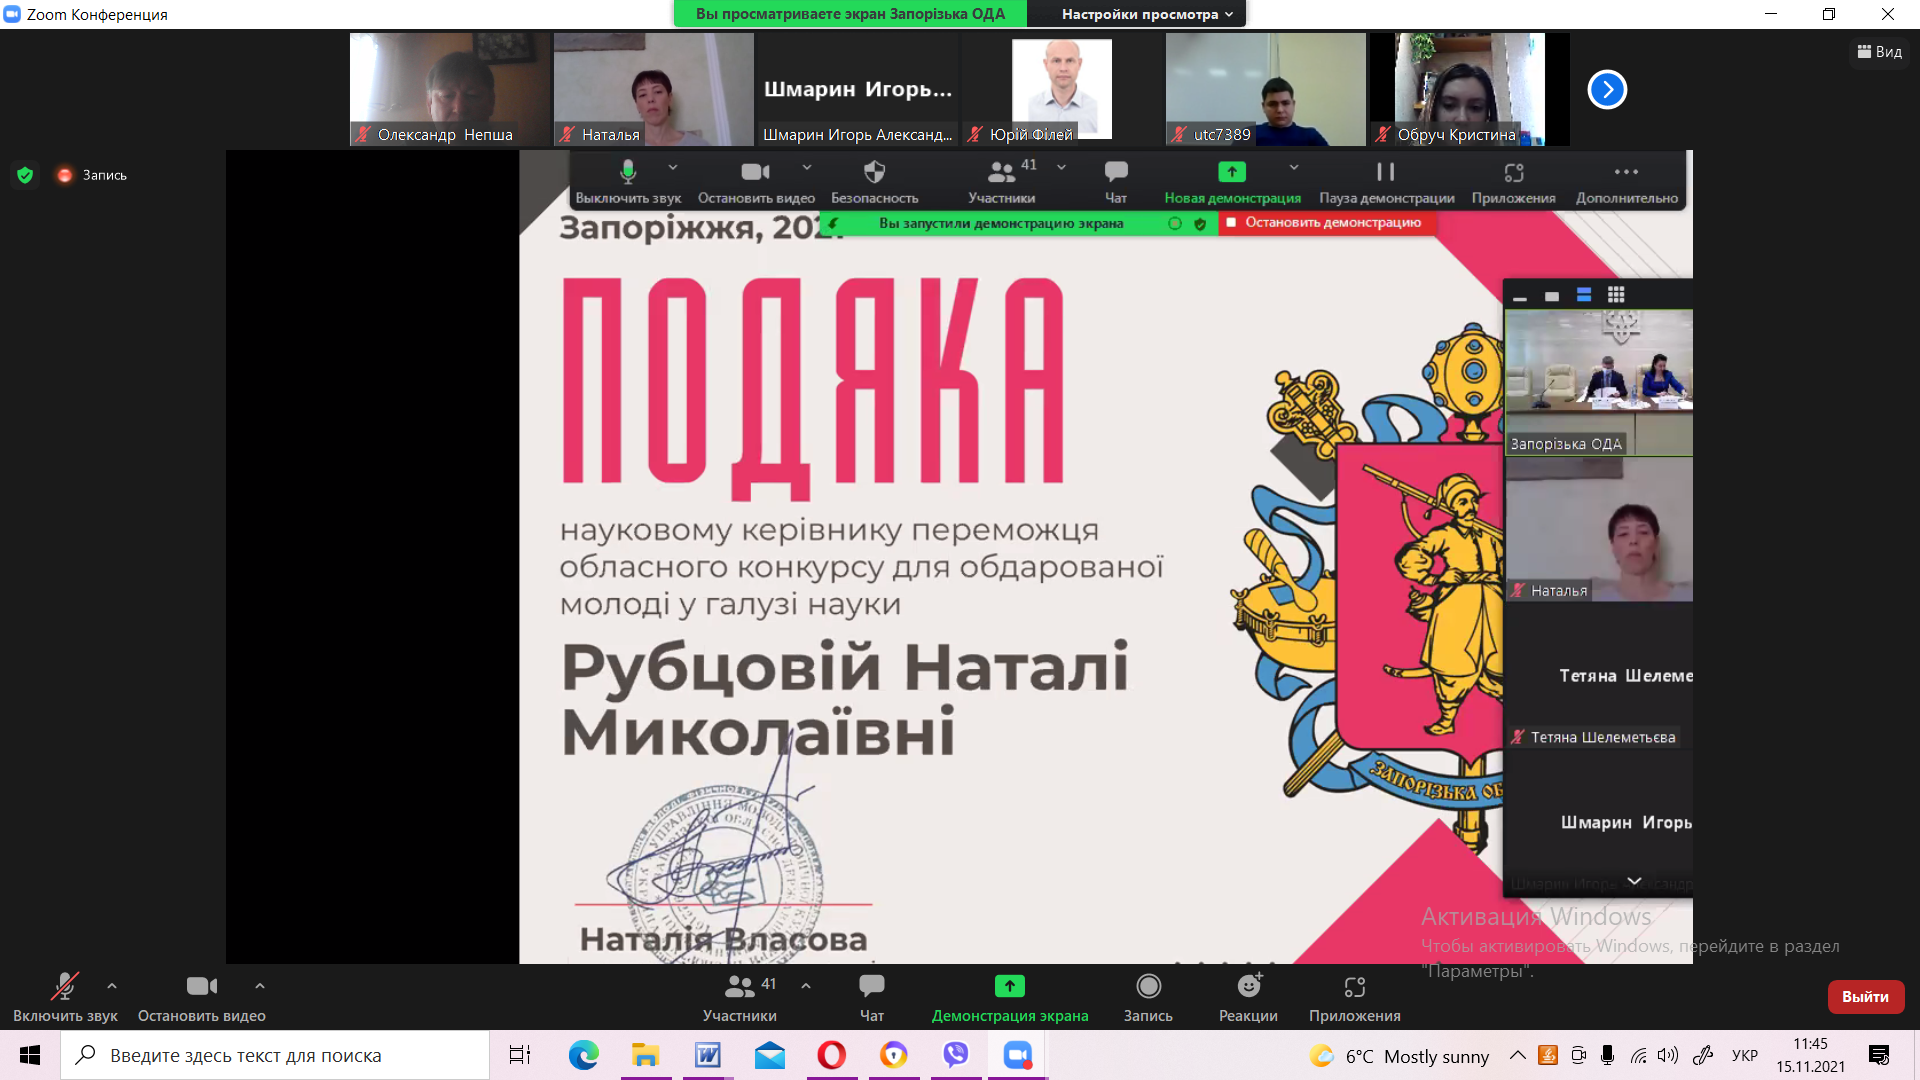Click the Запись recording indicator
The width and height of the screenshot is (1920, 1080).
tap(93, 175)
